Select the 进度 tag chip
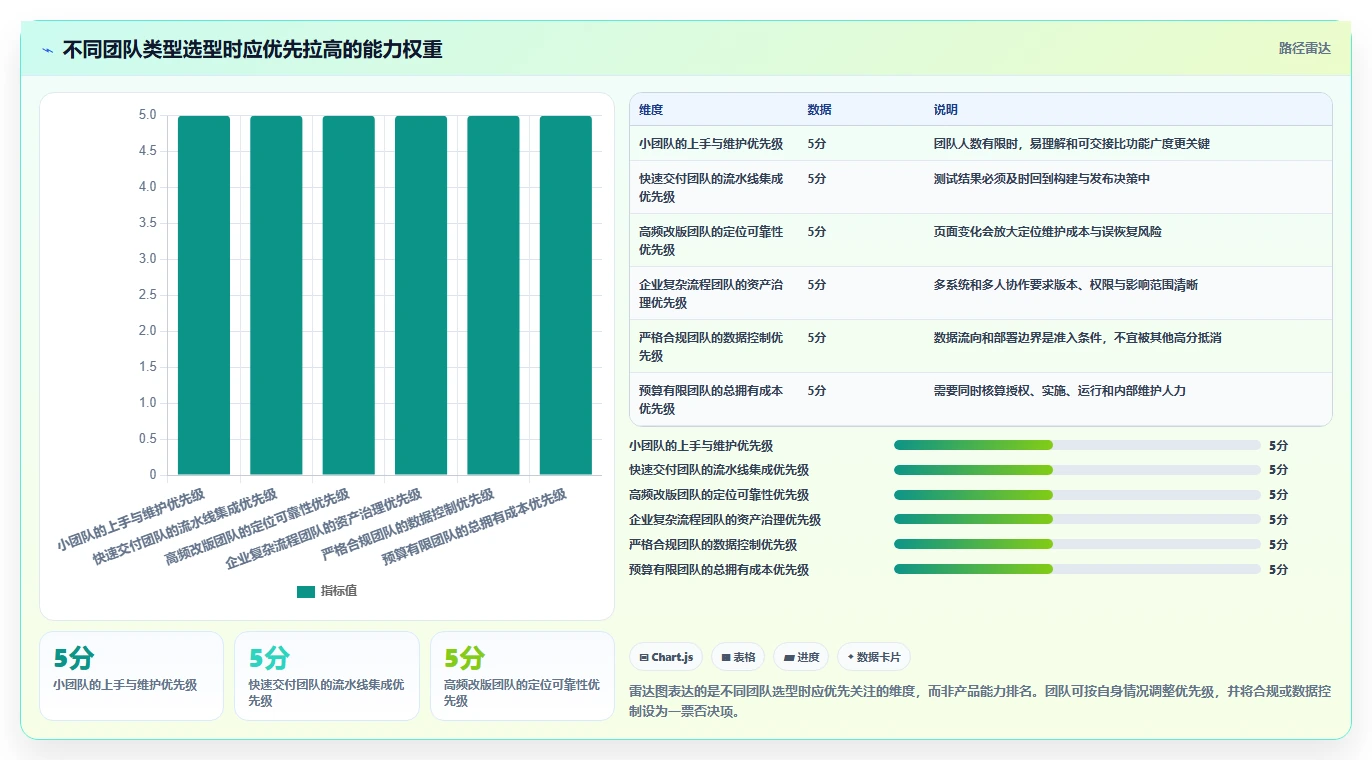This screenshot has height=760, width=1372. tap(801, 657)
